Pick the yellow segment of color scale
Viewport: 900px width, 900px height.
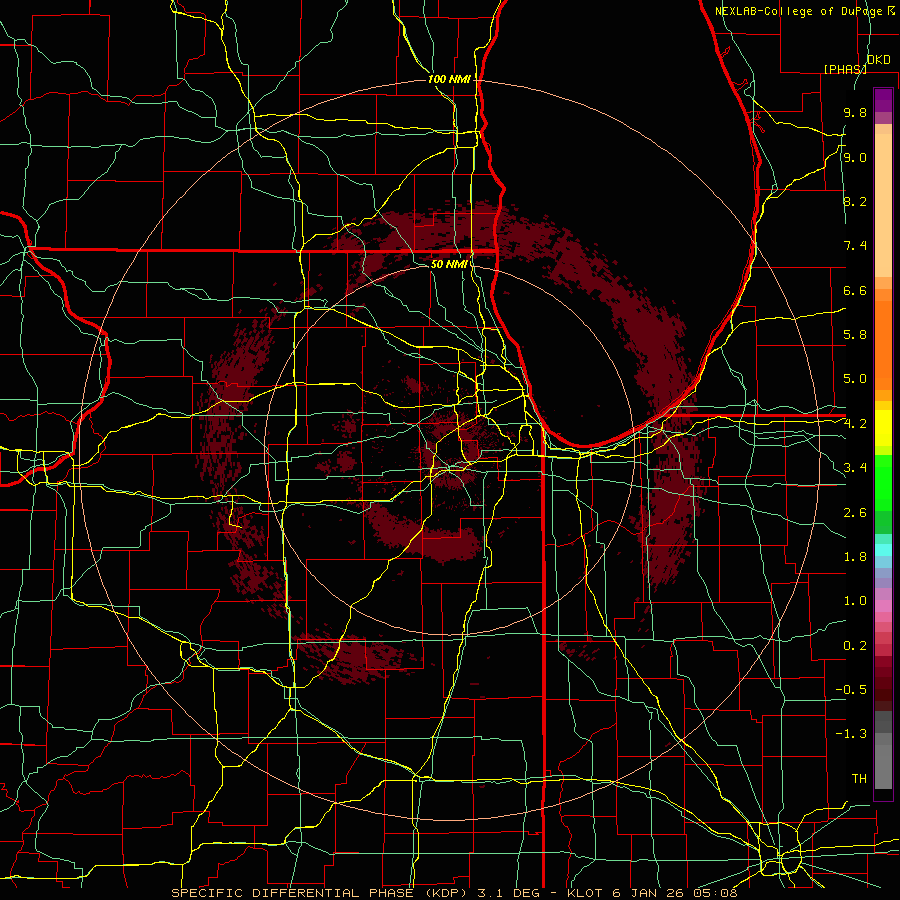883,428
